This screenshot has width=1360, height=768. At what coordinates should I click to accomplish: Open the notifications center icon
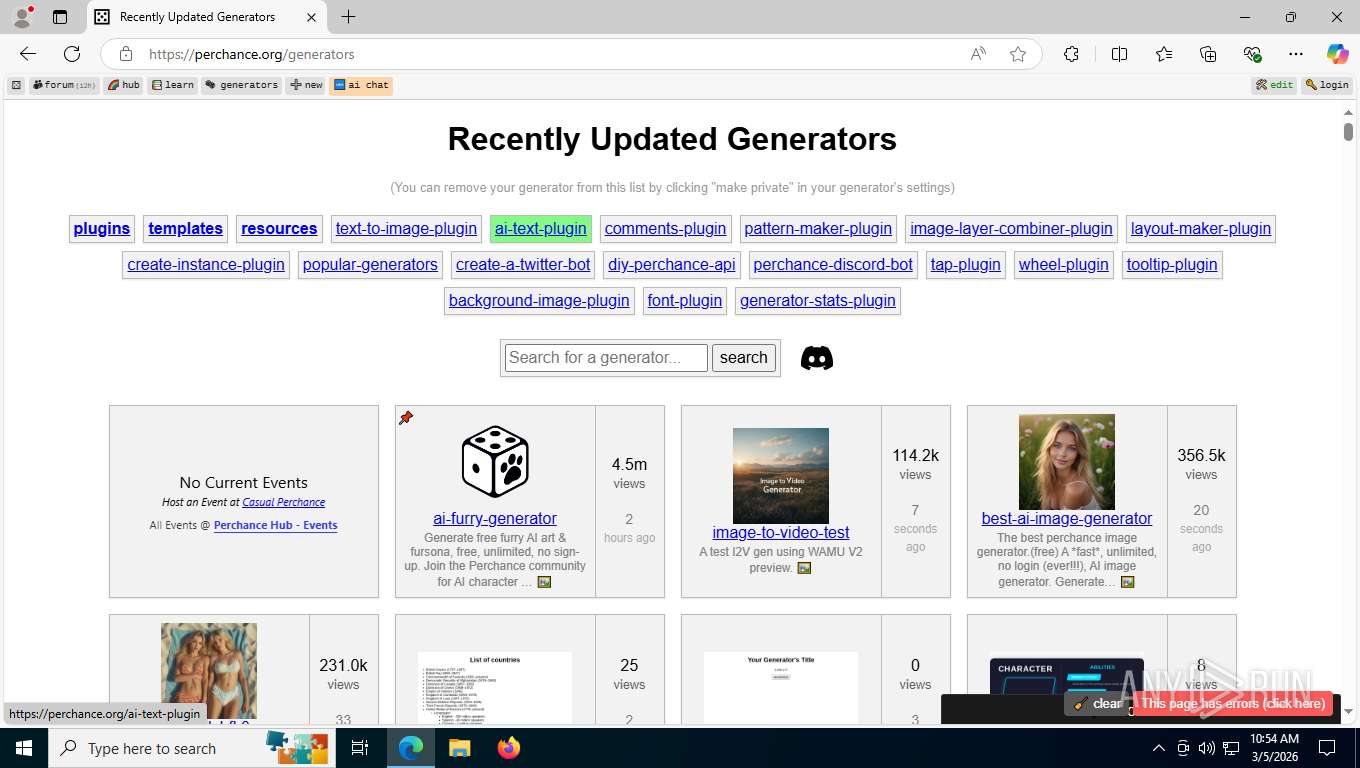point(1327,748)
